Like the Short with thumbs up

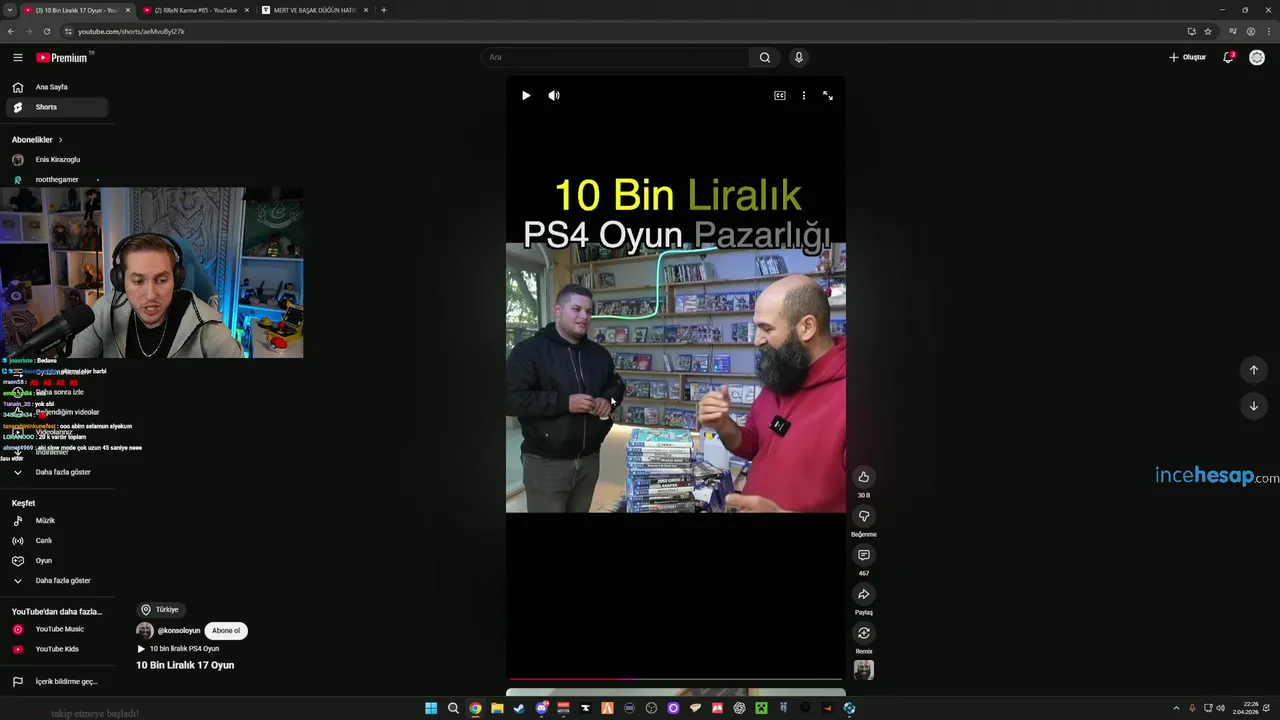click(x=864, y=477)
